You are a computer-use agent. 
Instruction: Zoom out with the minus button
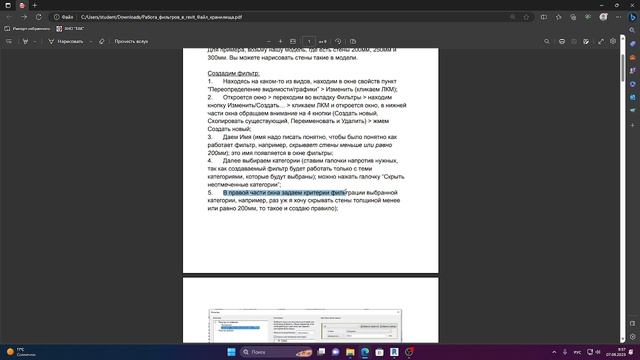pos(268,41)
